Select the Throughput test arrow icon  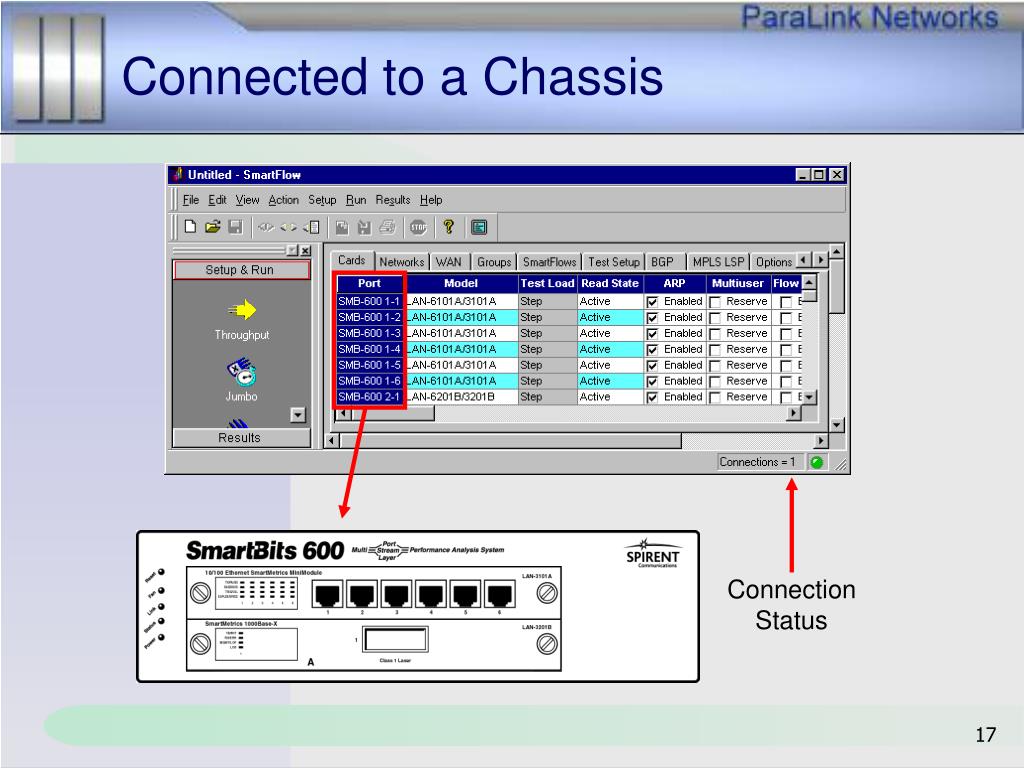242,310
